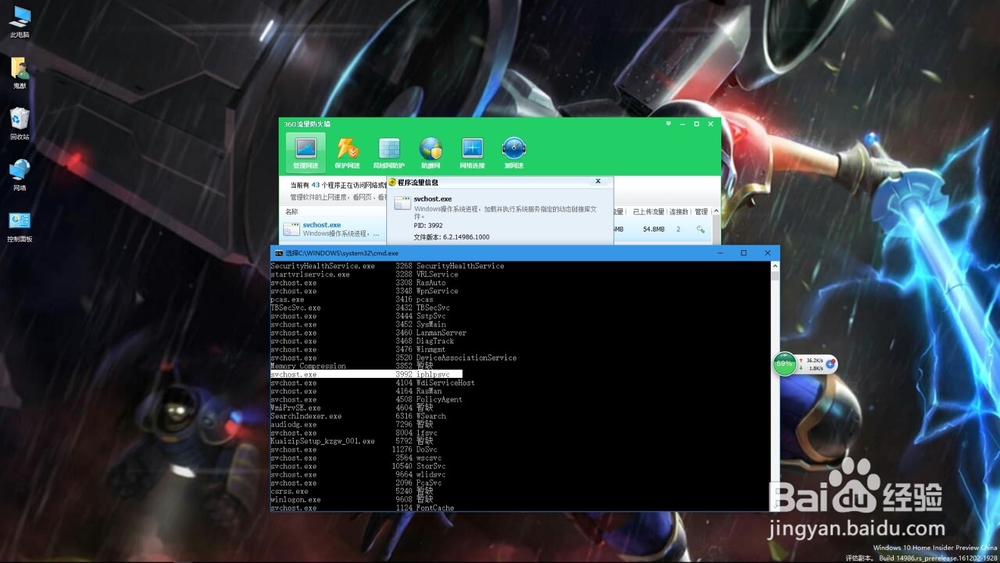The width and height of the screenshot is (1000, 563).
Task: Sort by the 名称 column header
Action: (291, 211)
